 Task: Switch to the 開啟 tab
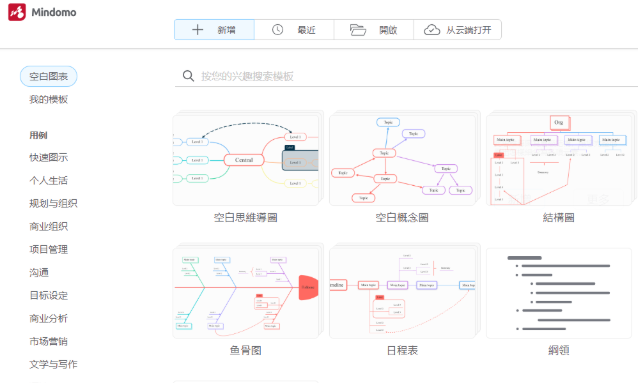point(374,30)
